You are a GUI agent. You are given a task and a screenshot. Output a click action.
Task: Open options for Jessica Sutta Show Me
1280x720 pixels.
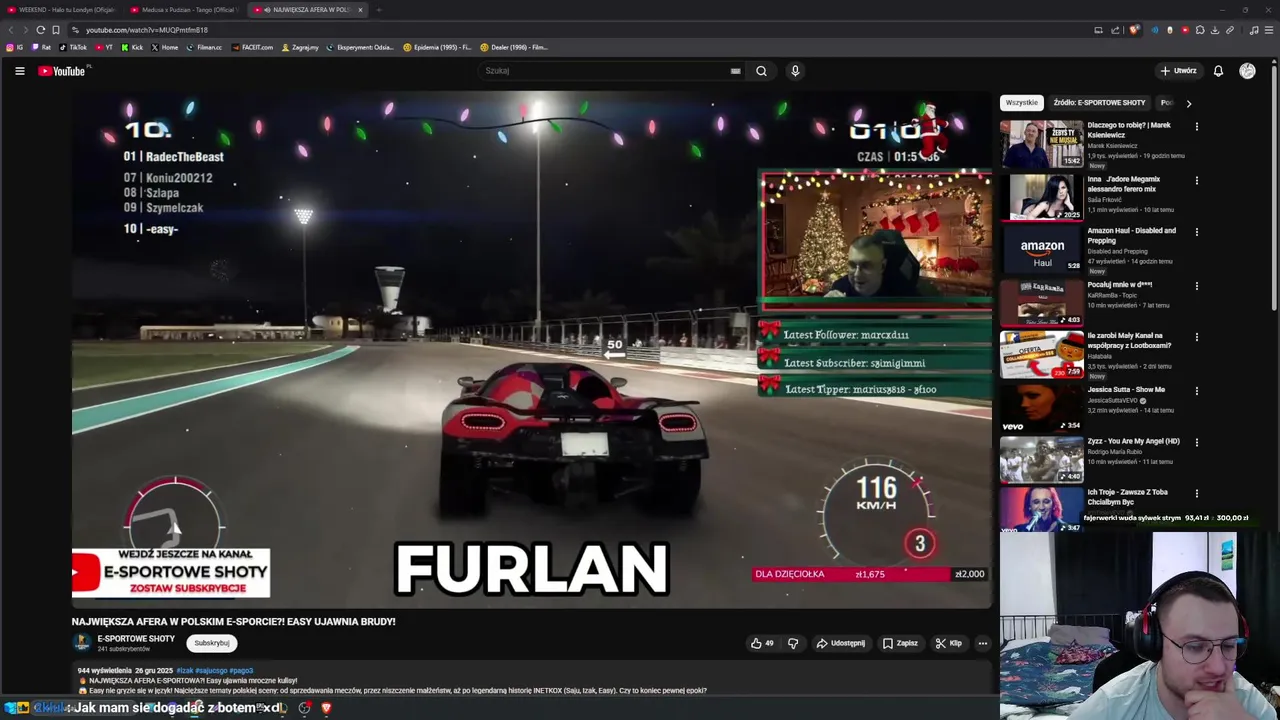coord(1197,391)
